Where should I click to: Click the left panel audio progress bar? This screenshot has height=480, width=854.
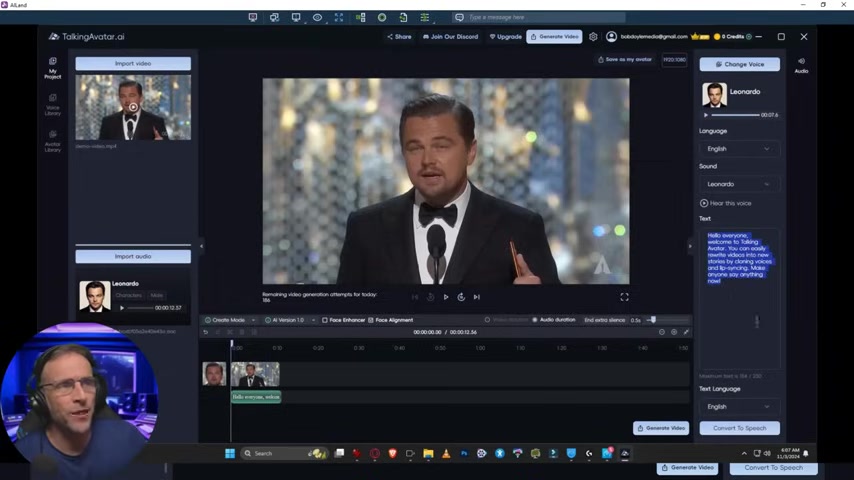click(x=141, y=308)
